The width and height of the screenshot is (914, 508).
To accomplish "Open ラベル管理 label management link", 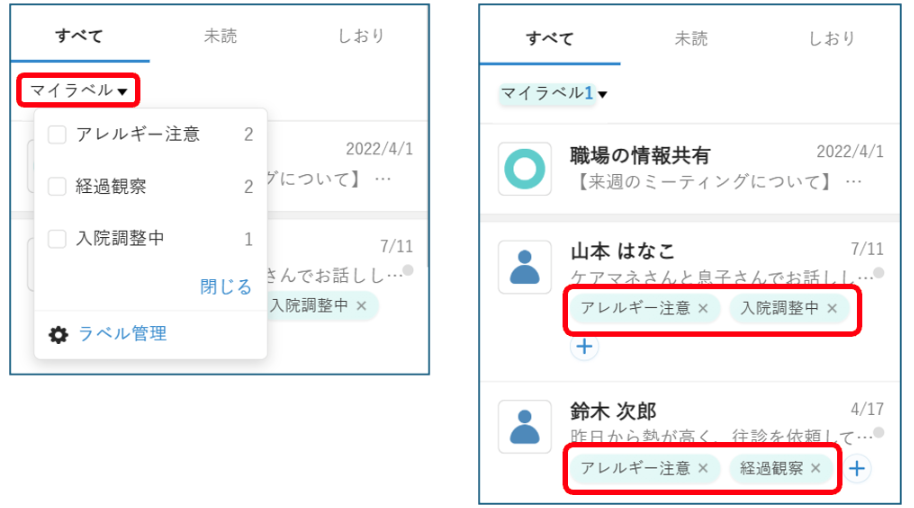I will click(x=122, y=334).
